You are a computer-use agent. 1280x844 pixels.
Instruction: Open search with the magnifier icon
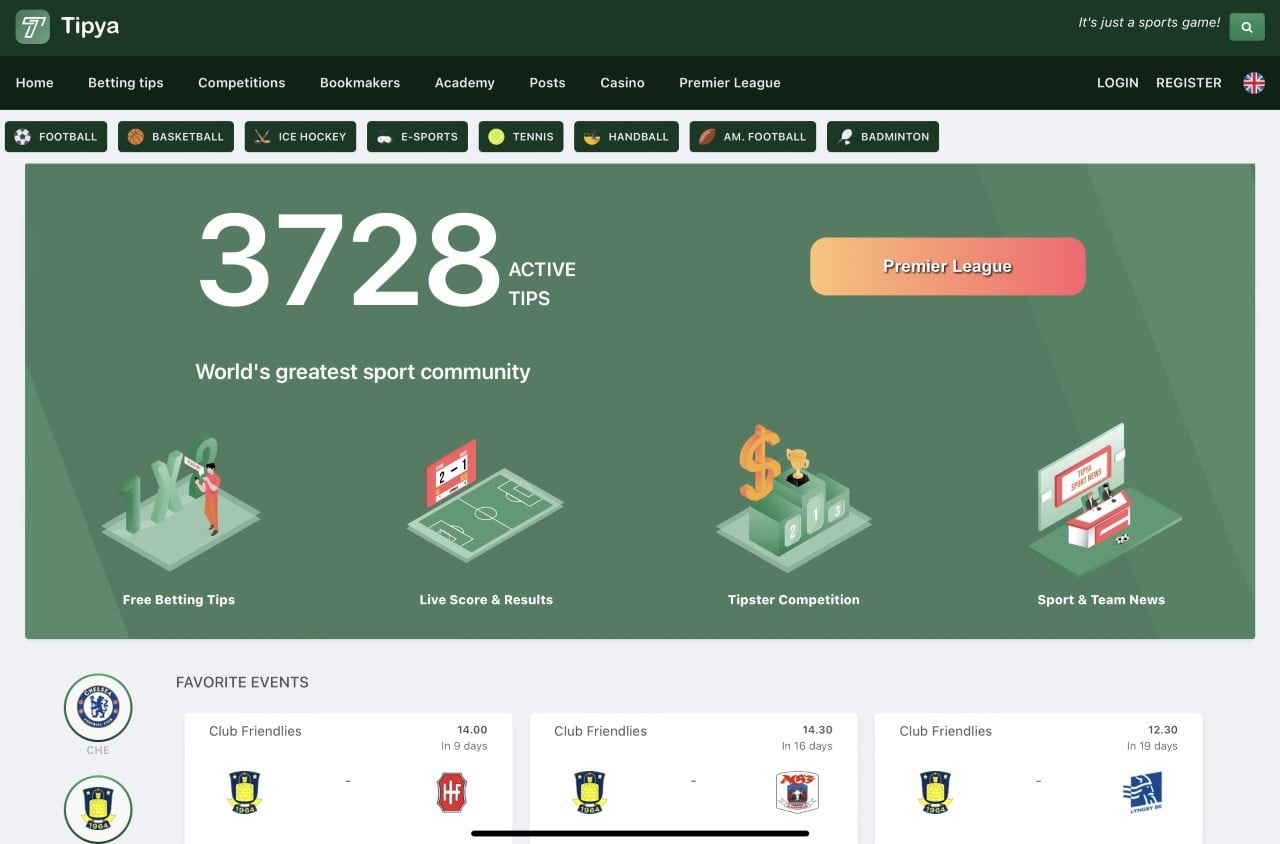[1246, 27]
